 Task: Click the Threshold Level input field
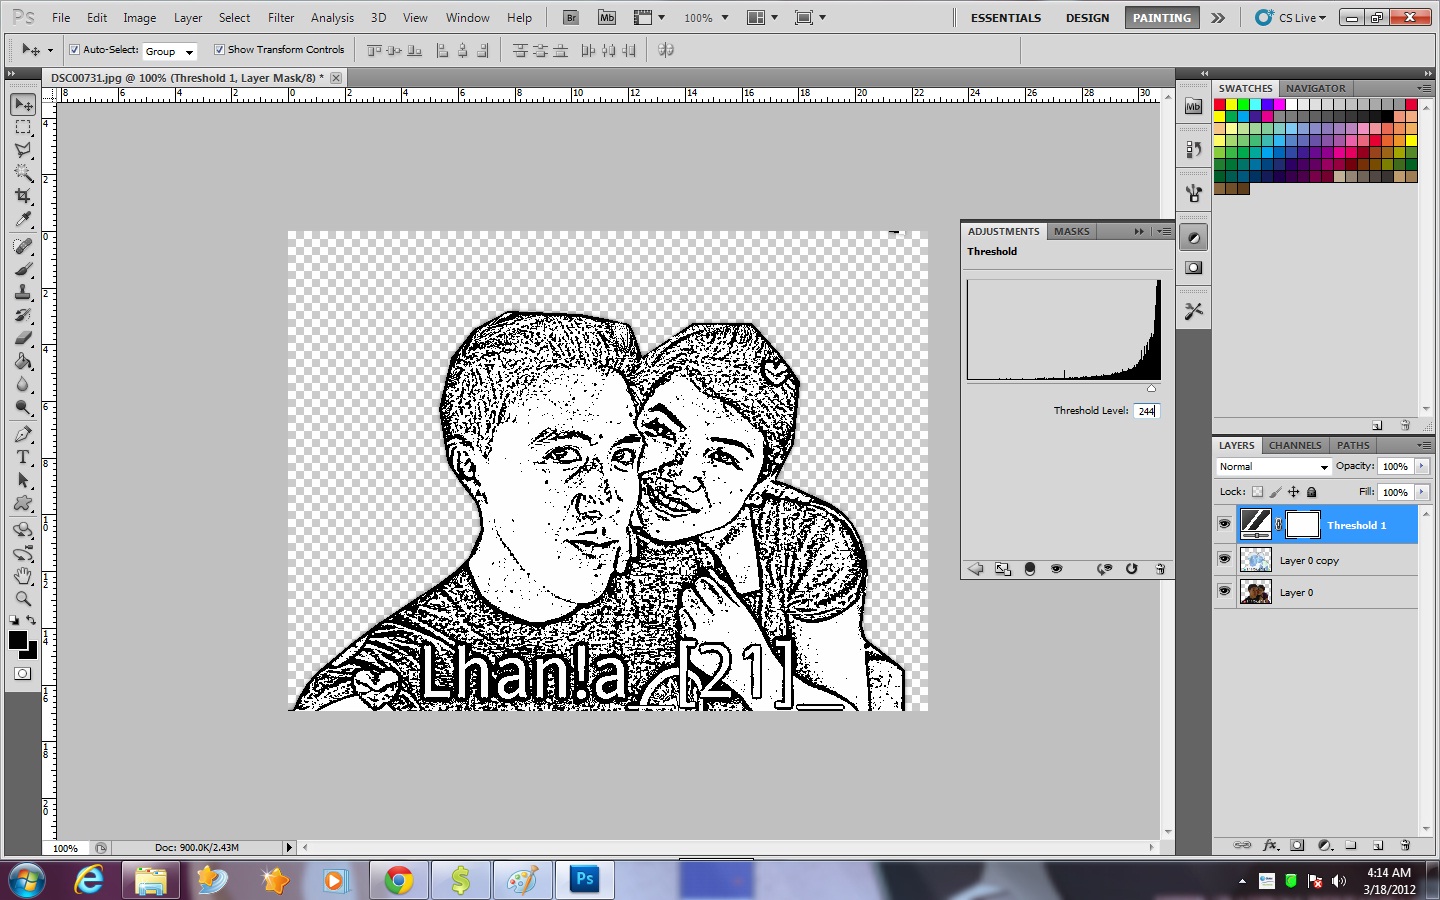pyautogui.click(x=1146, y=410)
